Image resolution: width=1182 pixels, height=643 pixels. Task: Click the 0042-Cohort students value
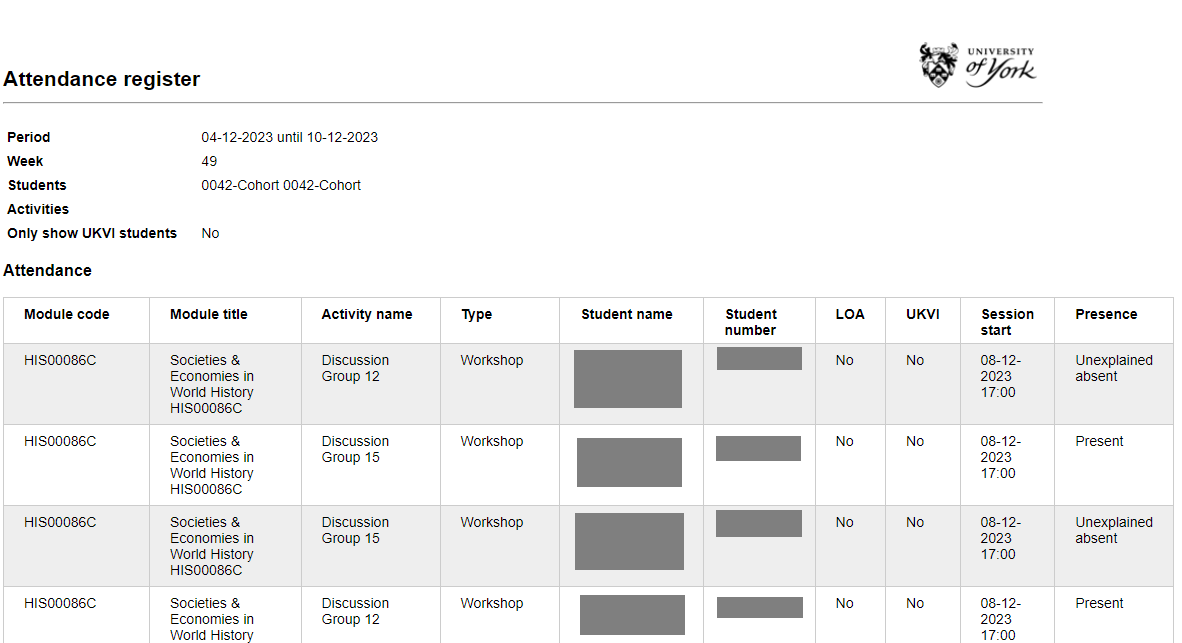[x=281, y=185]
